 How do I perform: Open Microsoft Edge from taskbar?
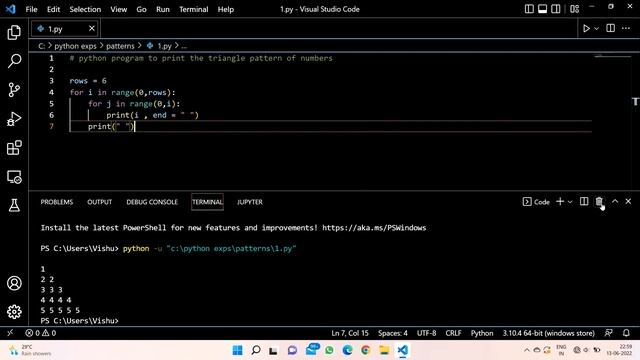347,350
